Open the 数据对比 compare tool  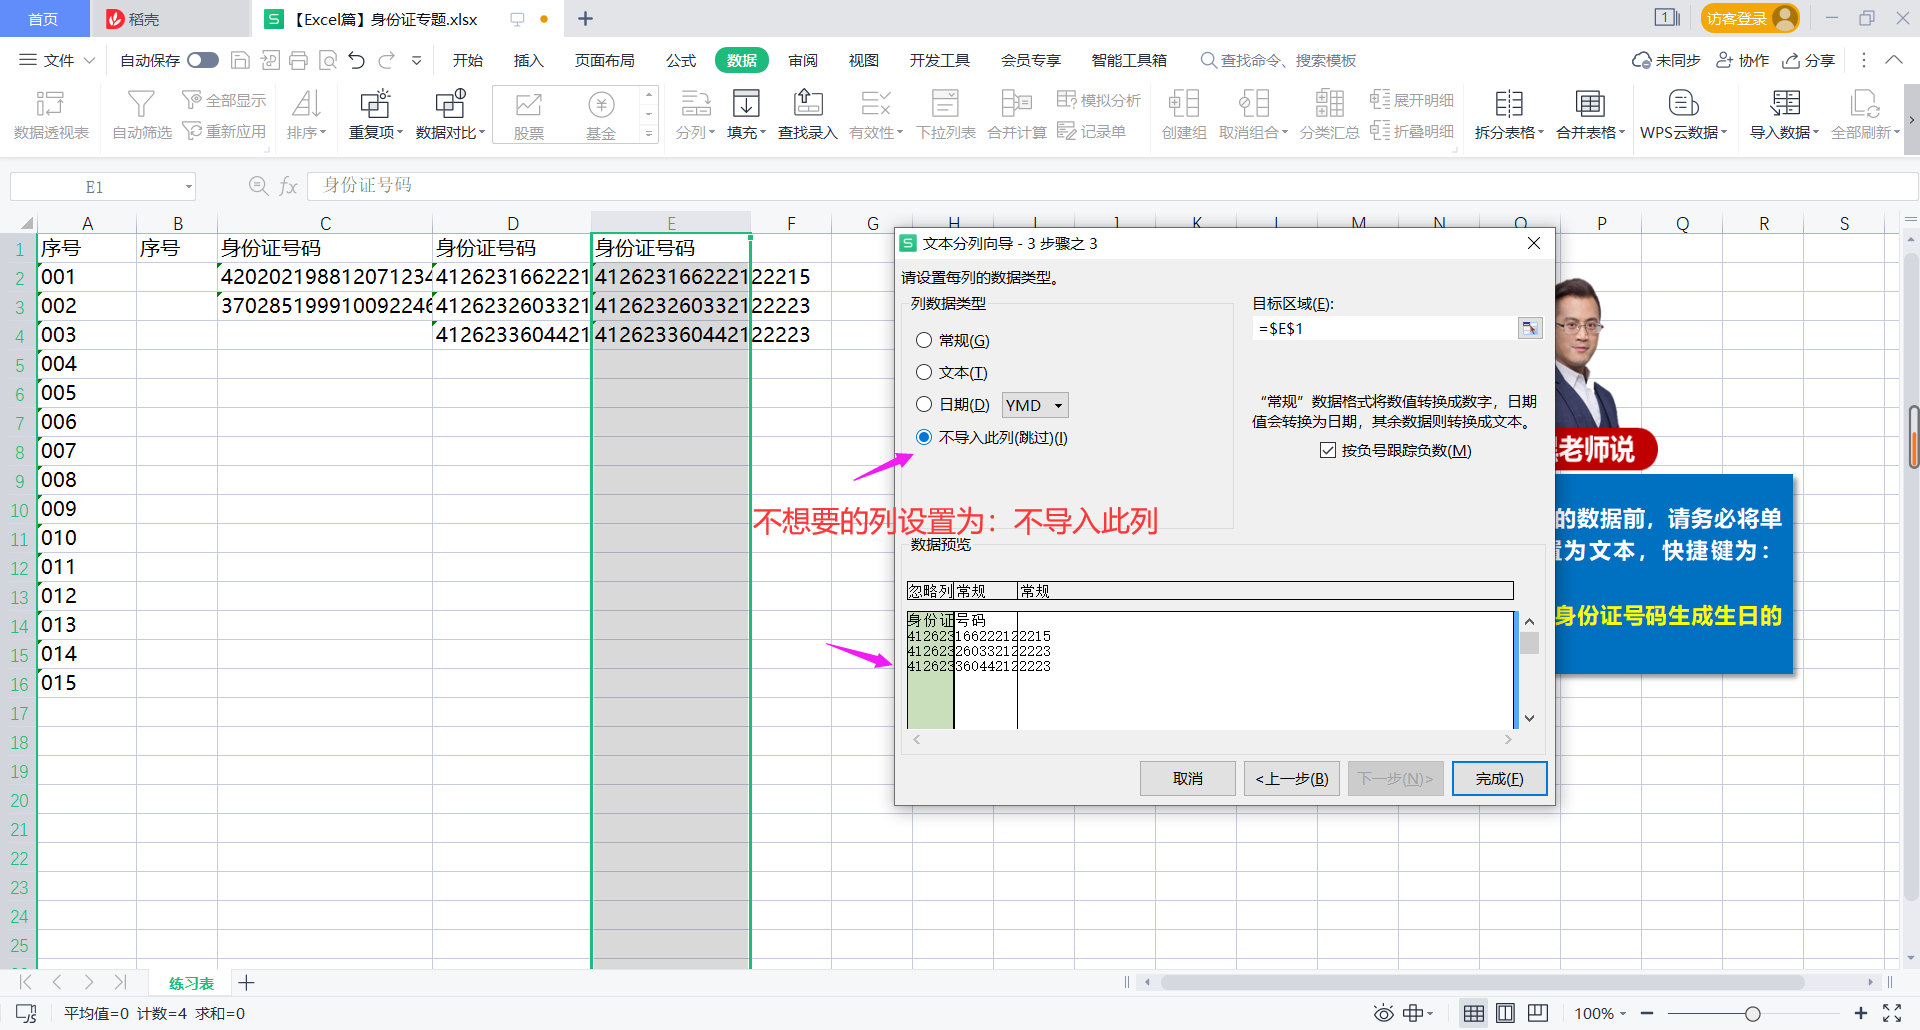point(450,114)
